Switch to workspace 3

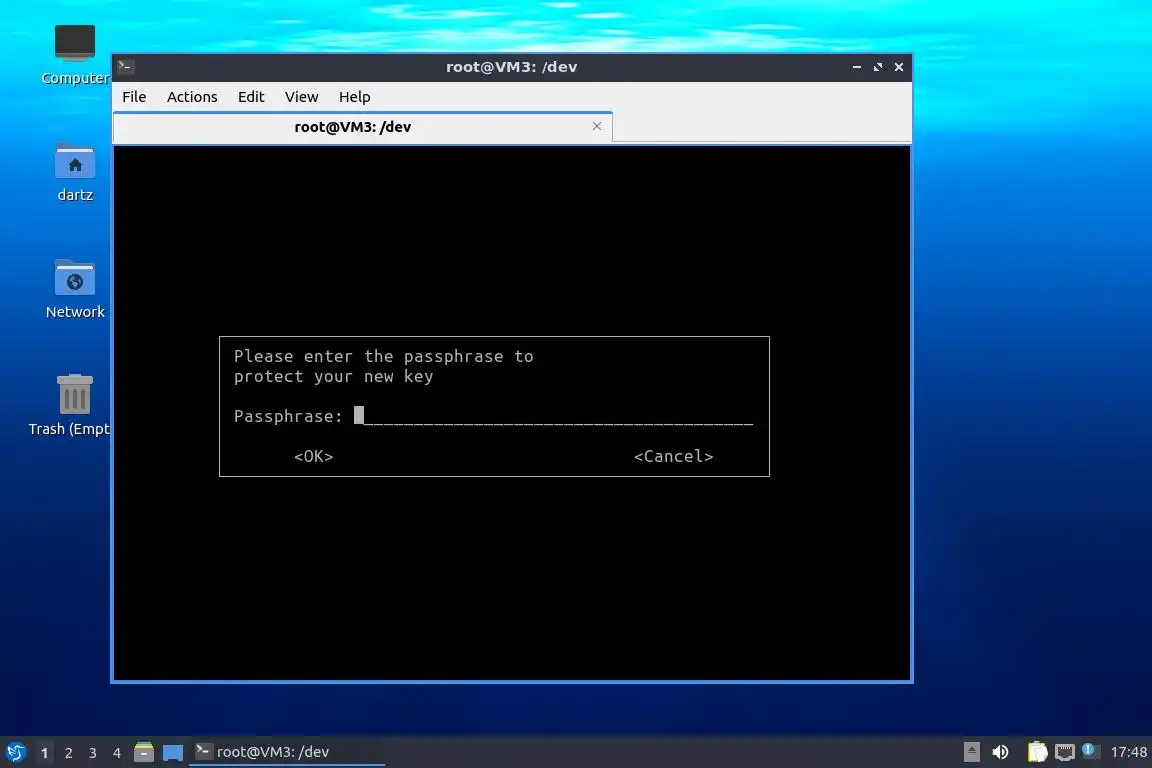point(93,753)
